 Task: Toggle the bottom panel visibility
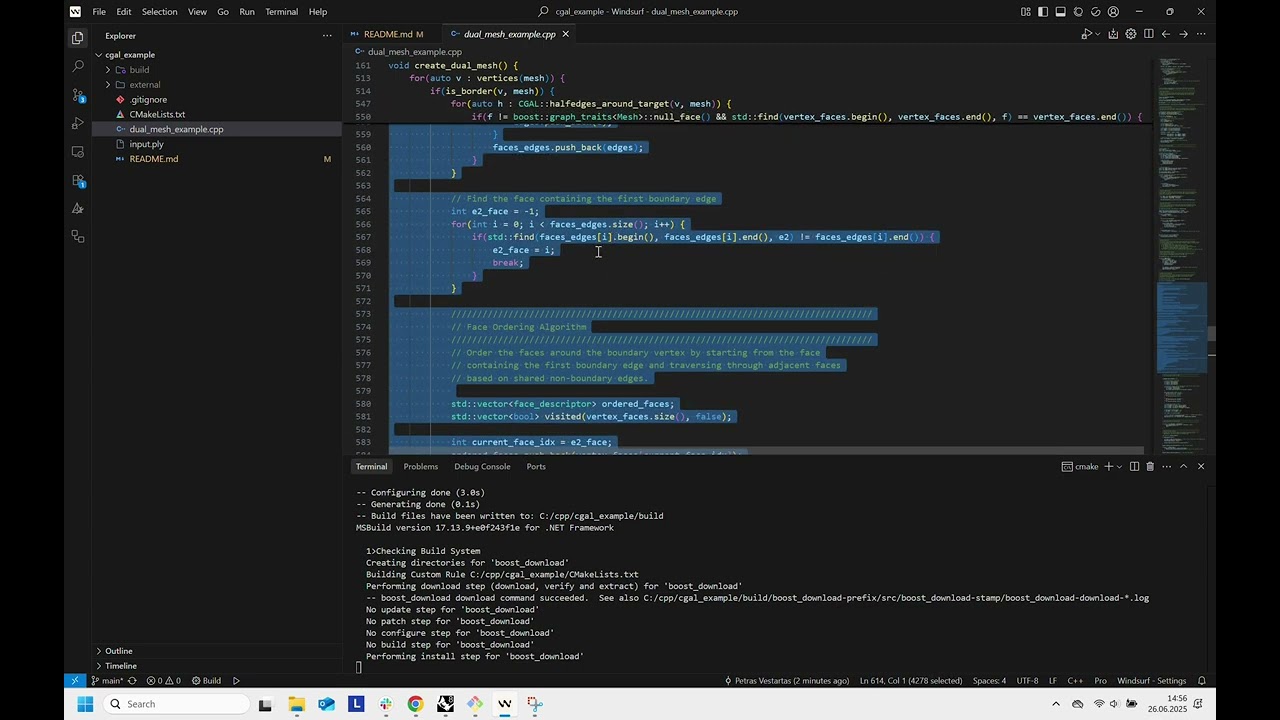pyautogui.click(x=1061, y=12)
